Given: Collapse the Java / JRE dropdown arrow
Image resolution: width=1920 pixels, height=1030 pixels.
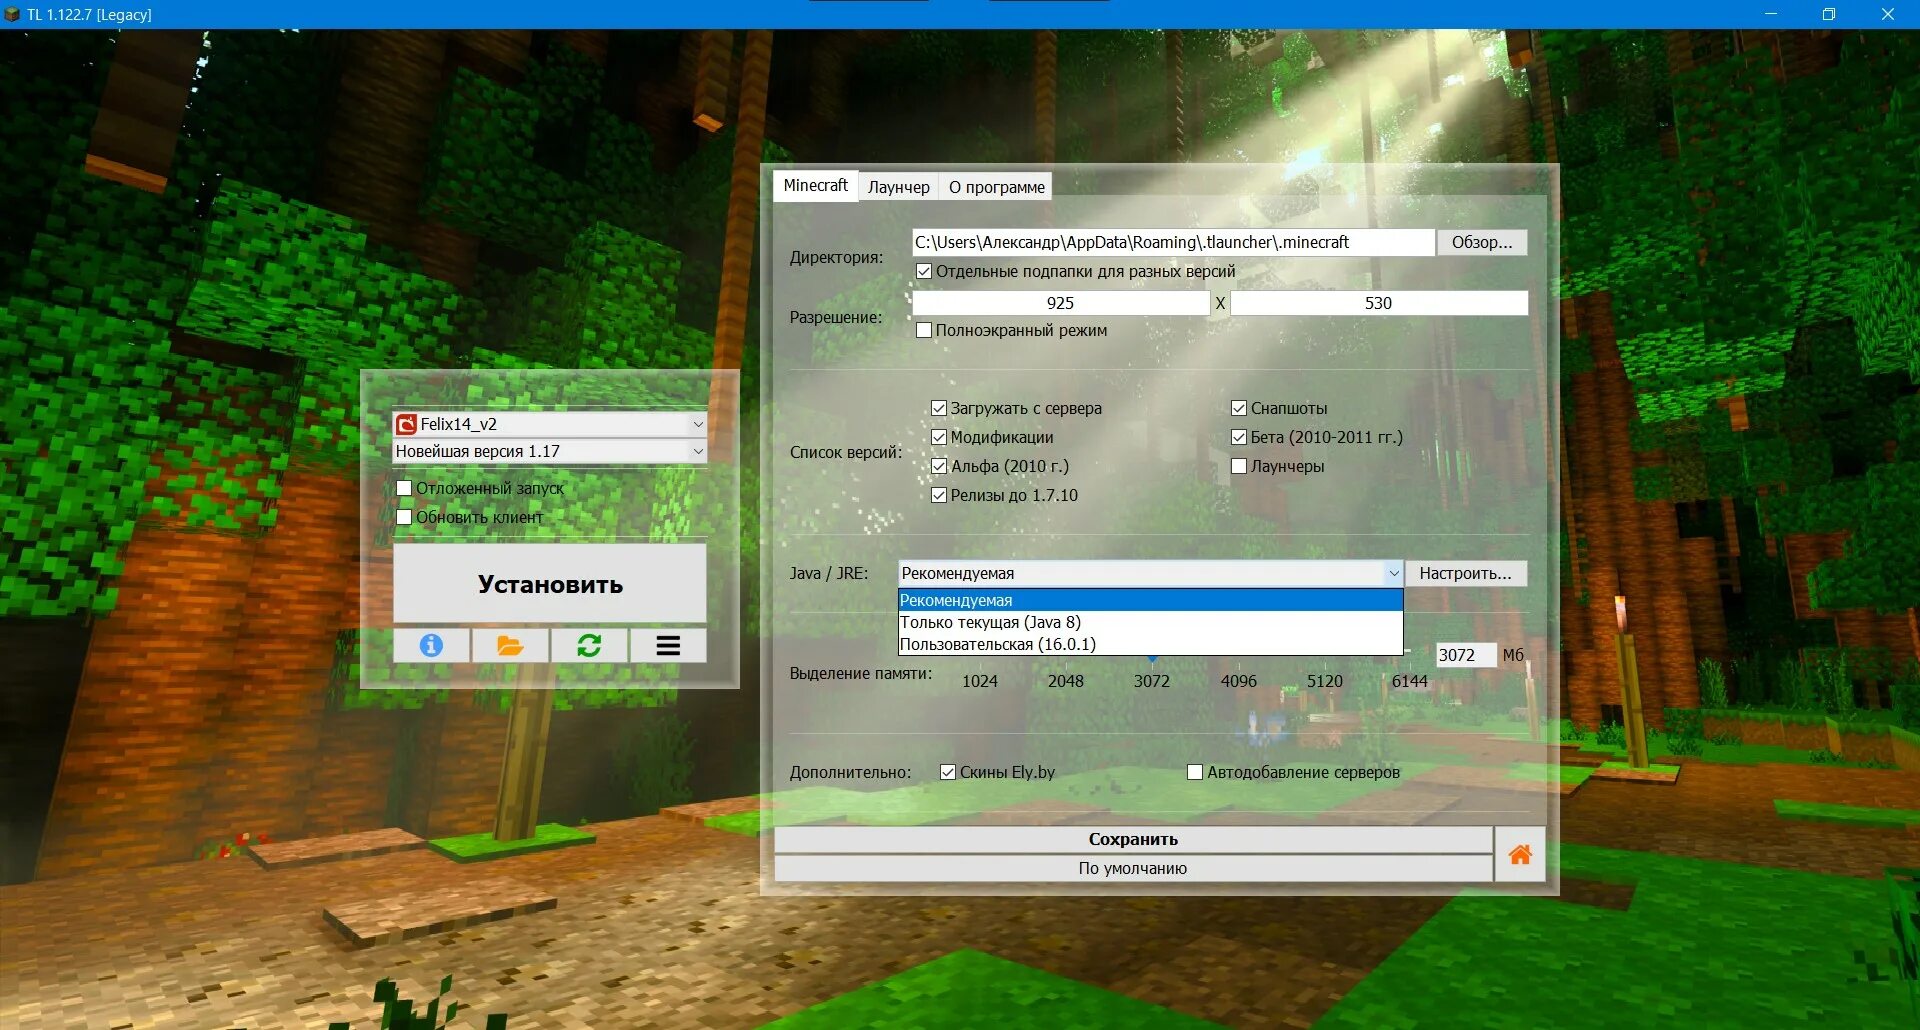Looking at the screenshot, I should pos(1393,573).
